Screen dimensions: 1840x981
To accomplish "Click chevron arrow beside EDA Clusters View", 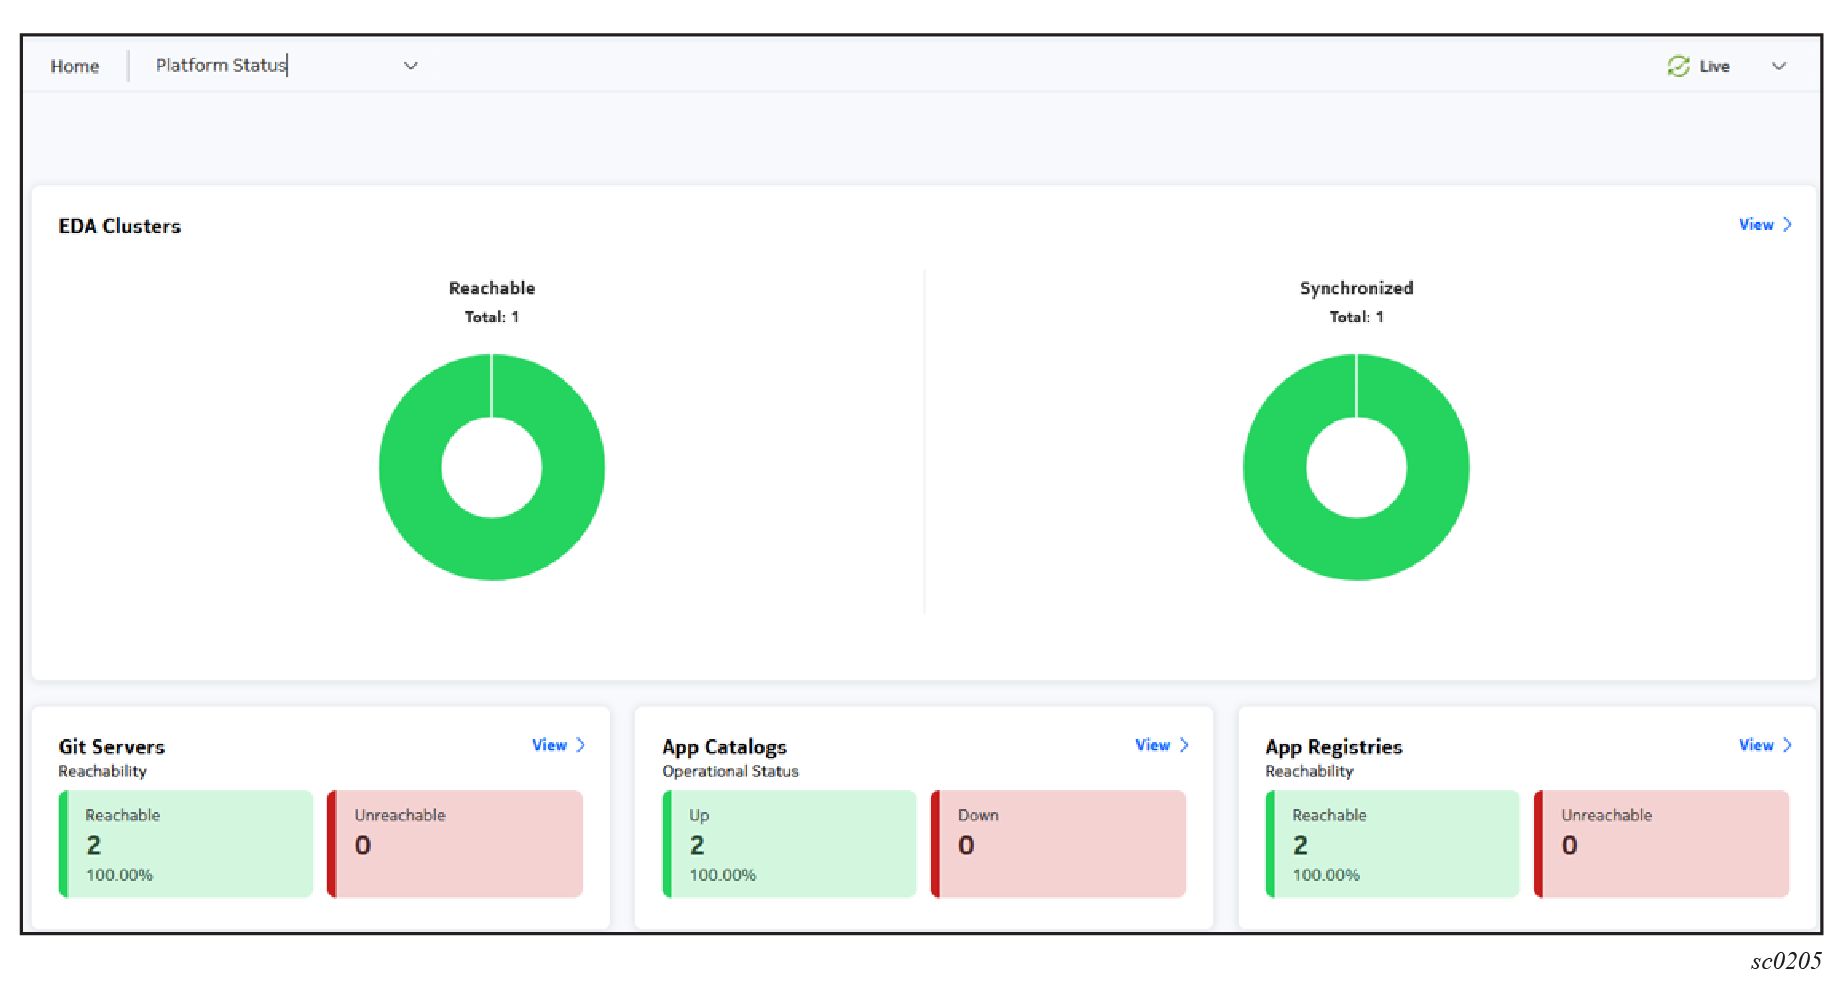I will [x=1787, y=225].
